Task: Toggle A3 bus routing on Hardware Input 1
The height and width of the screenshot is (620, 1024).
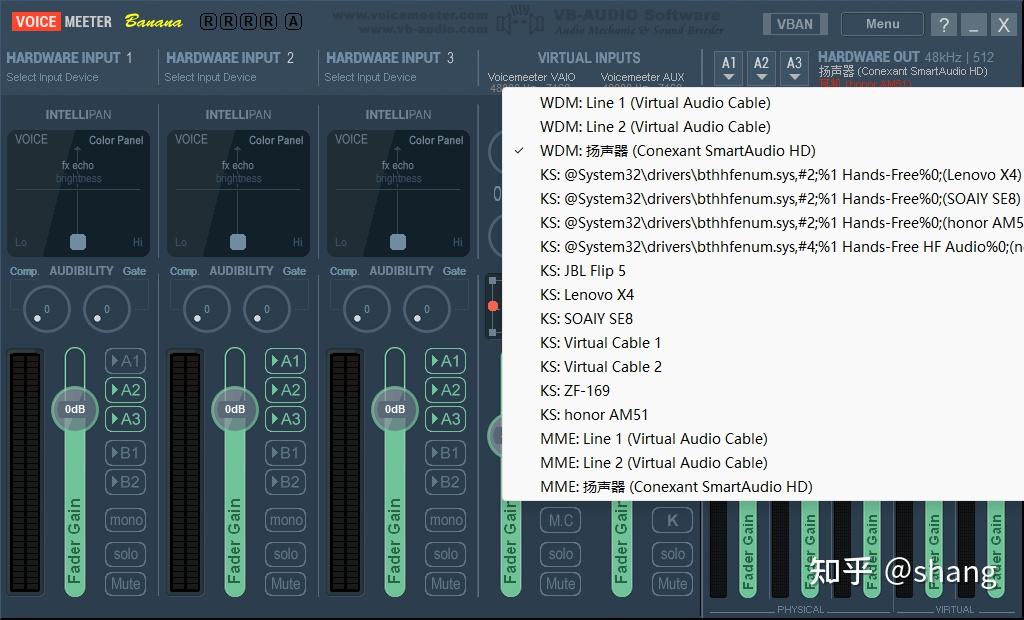Action: point(125,419)
